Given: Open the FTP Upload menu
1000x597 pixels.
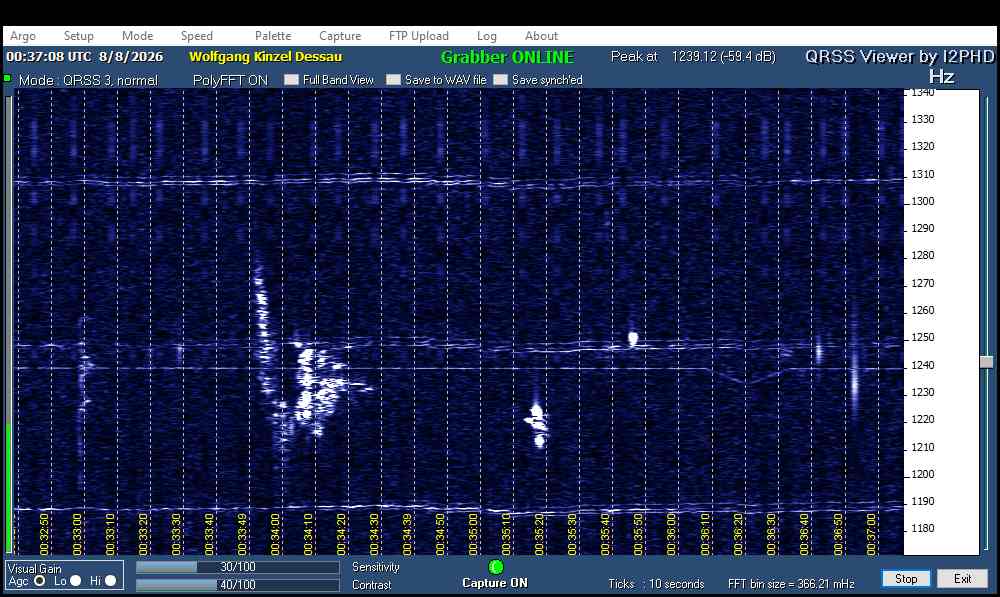Looking at the screenshot, I should (418, 36).
